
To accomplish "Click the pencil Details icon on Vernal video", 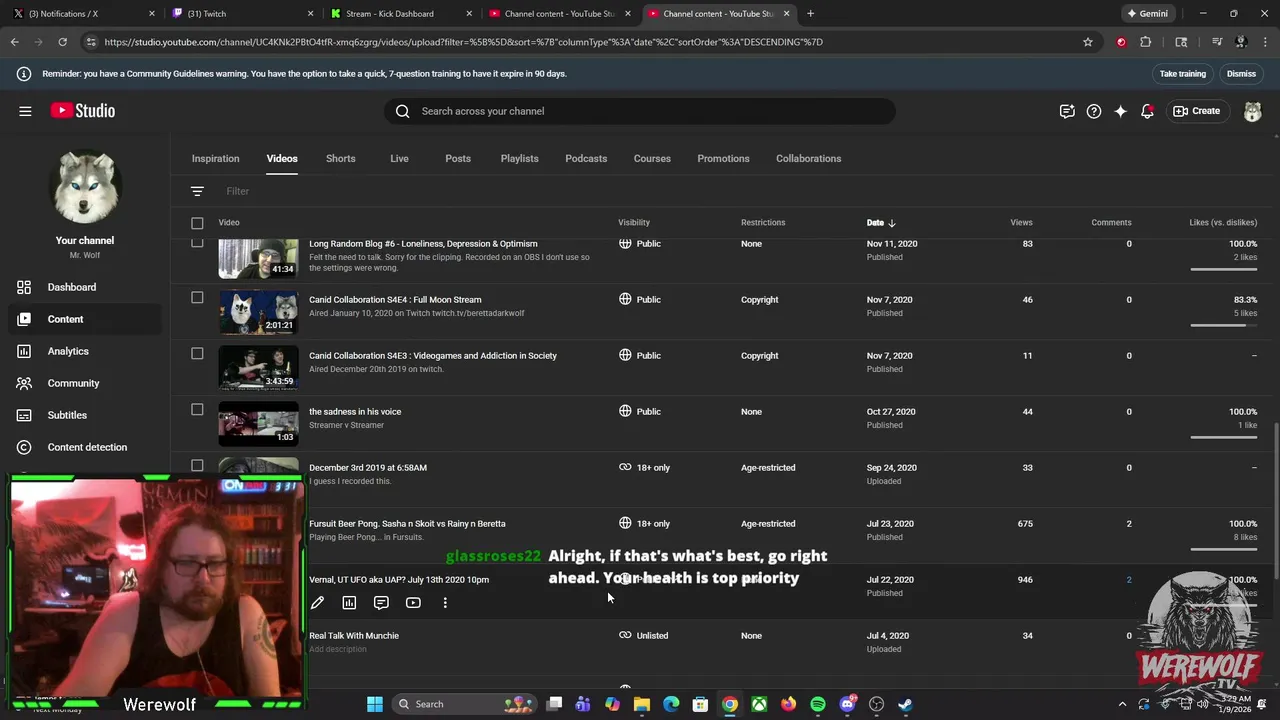I will [317, 603].
